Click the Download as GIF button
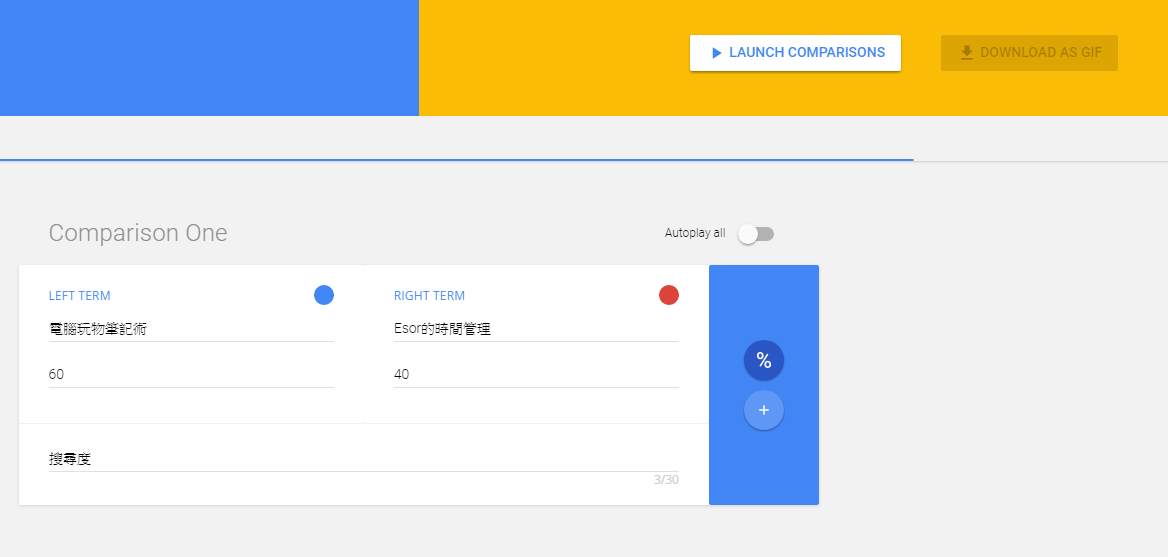Image resolution: width=1168 pixels, height=557 pixels. click(1029, 53)
